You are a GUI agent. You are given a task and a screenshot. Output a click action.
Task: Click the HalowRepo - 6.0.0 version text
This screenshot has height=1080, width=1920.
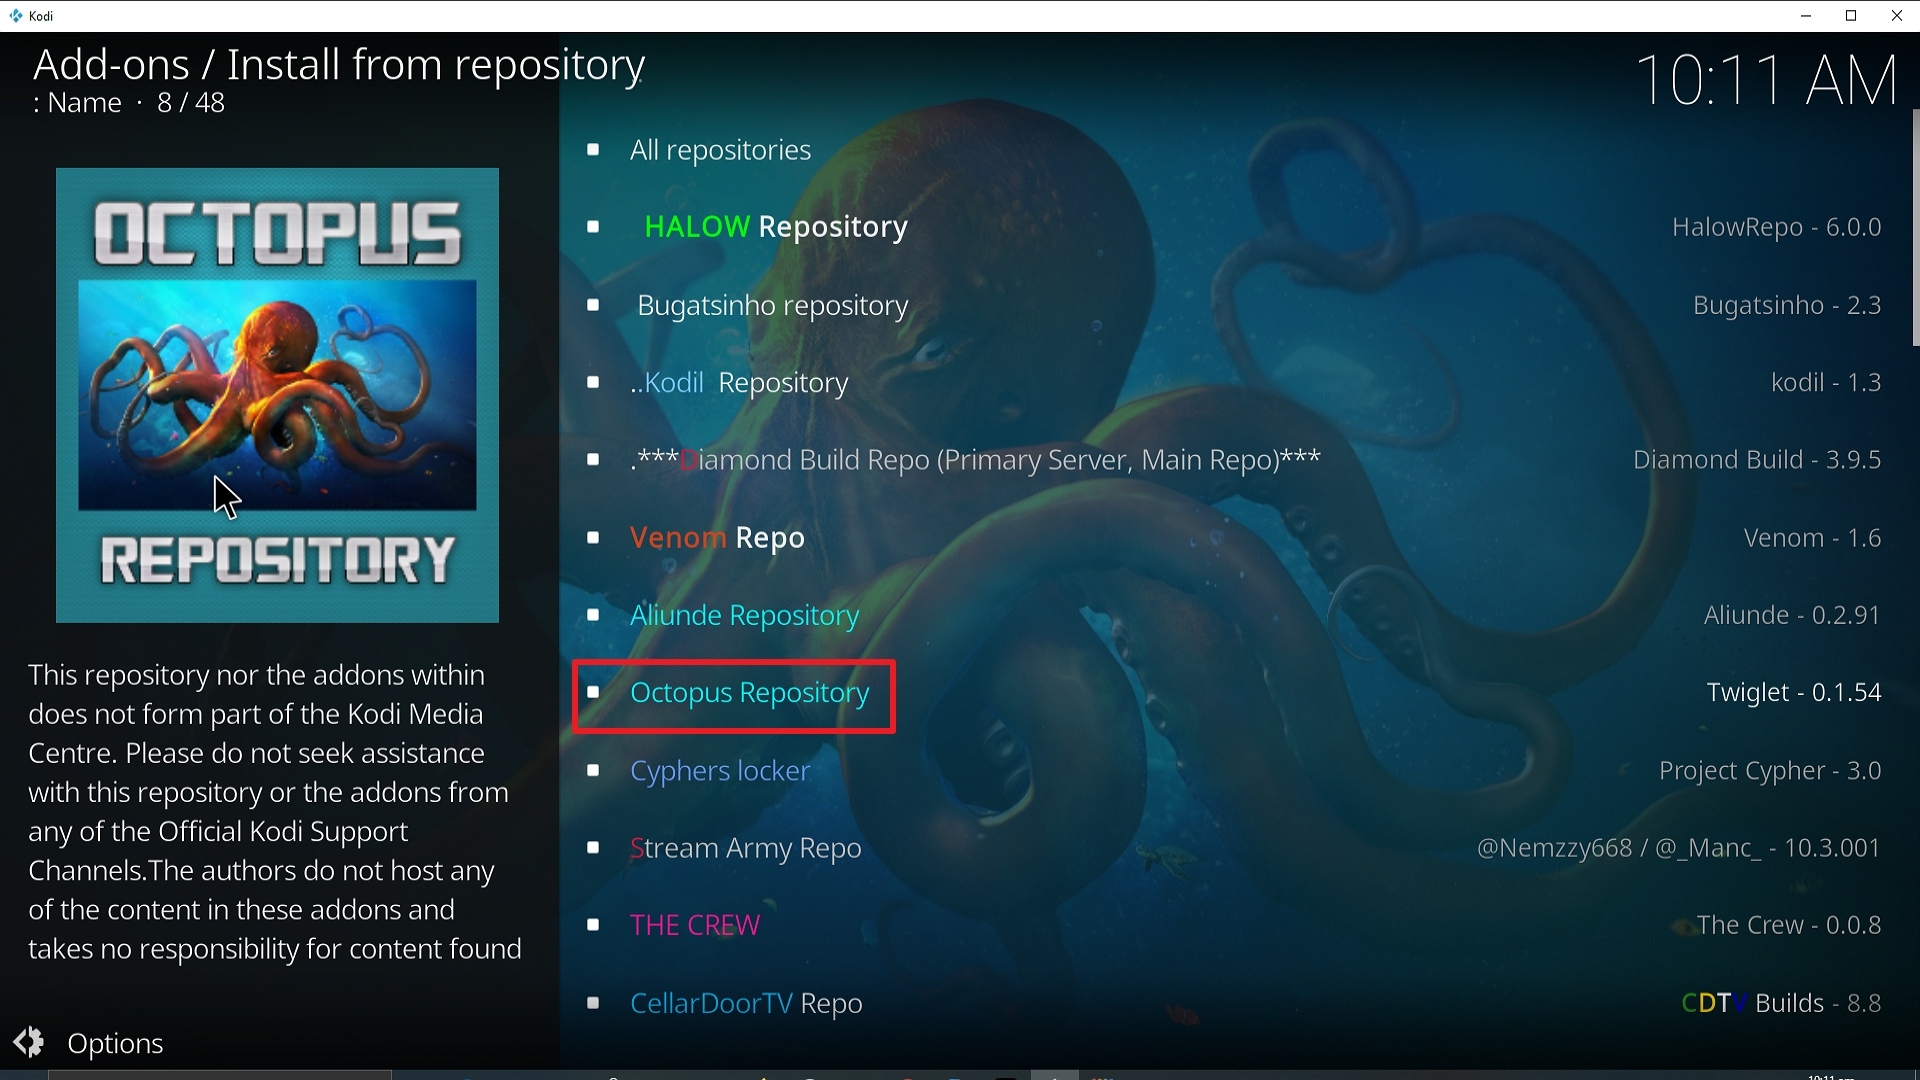[1776, 227]
